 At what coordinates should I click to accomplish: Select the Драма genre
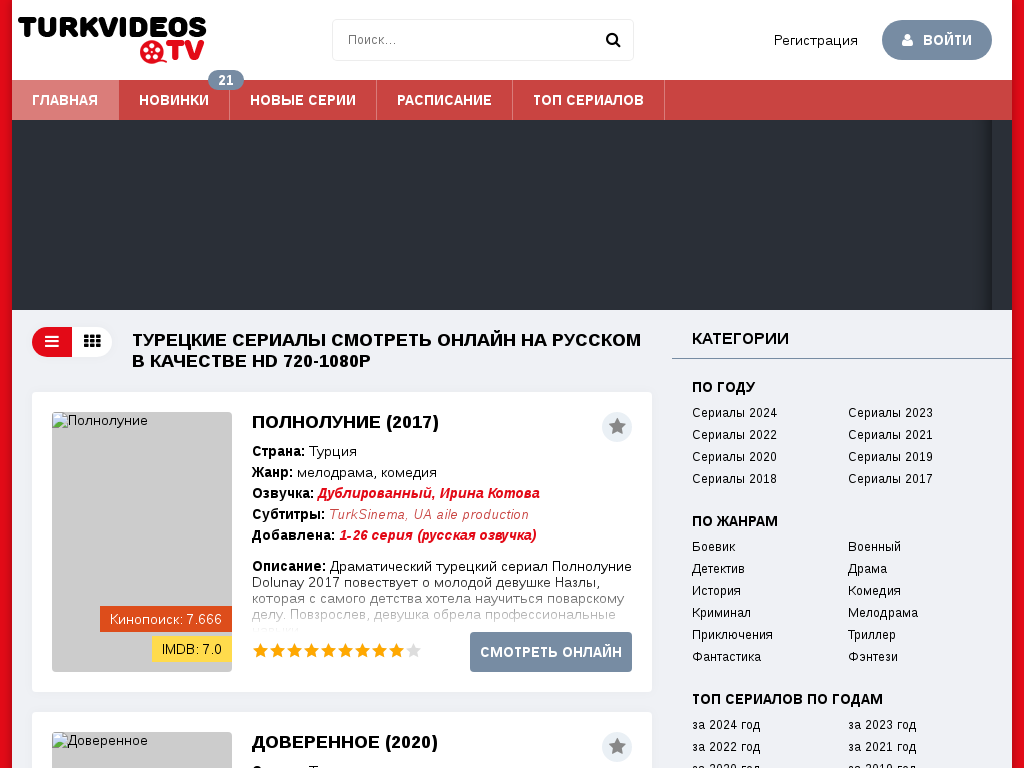[x=868, y=569]
